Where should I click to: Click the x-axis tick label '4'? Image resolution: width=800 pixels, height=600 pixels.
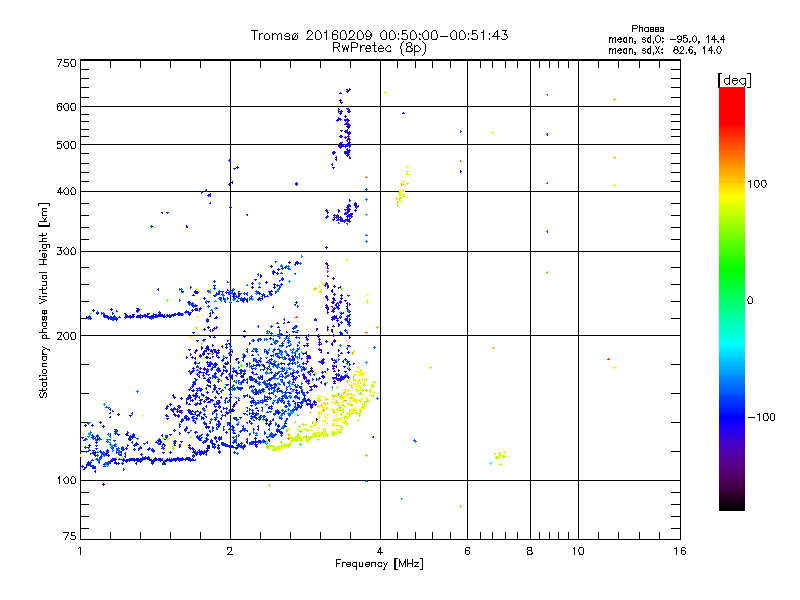pyautogui.click(x=380, y=551)
